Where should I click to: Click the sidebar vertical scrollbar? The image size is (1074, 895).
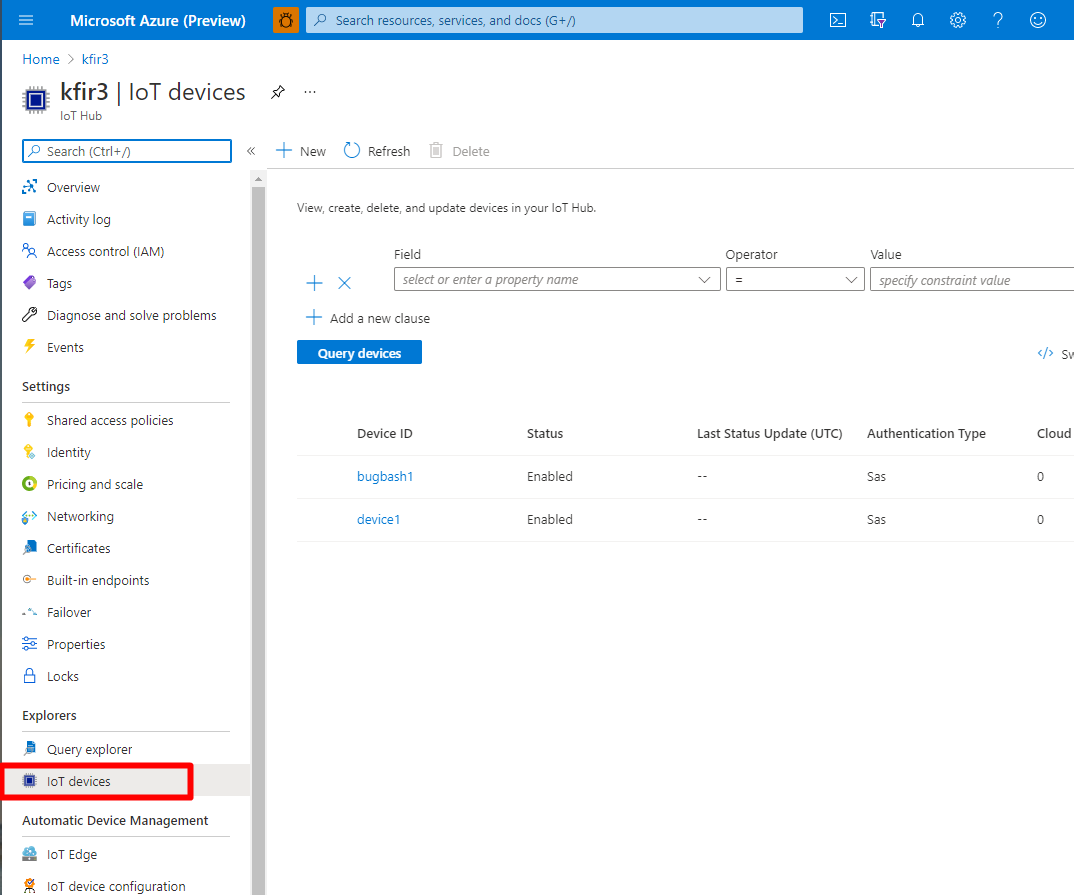(258, 540)
